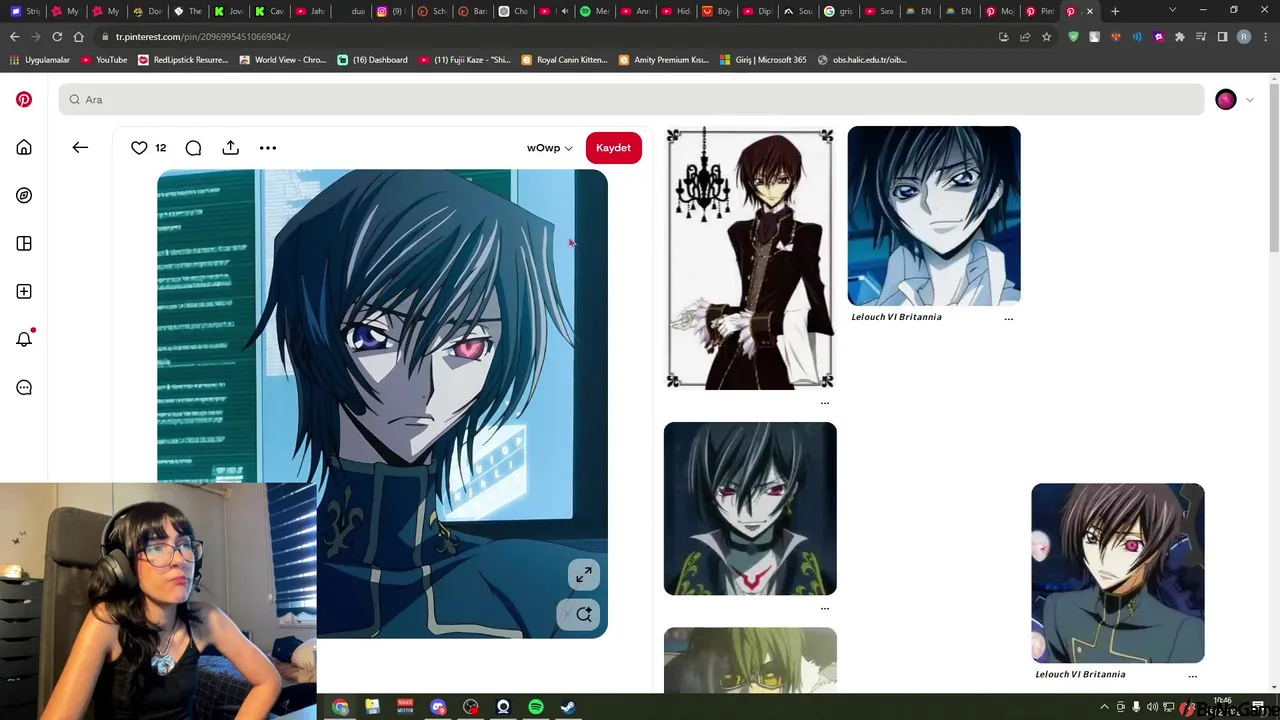This screenshot has height=720, width=1280.
Task: Open Spotify from the taskbar
Action: click(535, 707)
